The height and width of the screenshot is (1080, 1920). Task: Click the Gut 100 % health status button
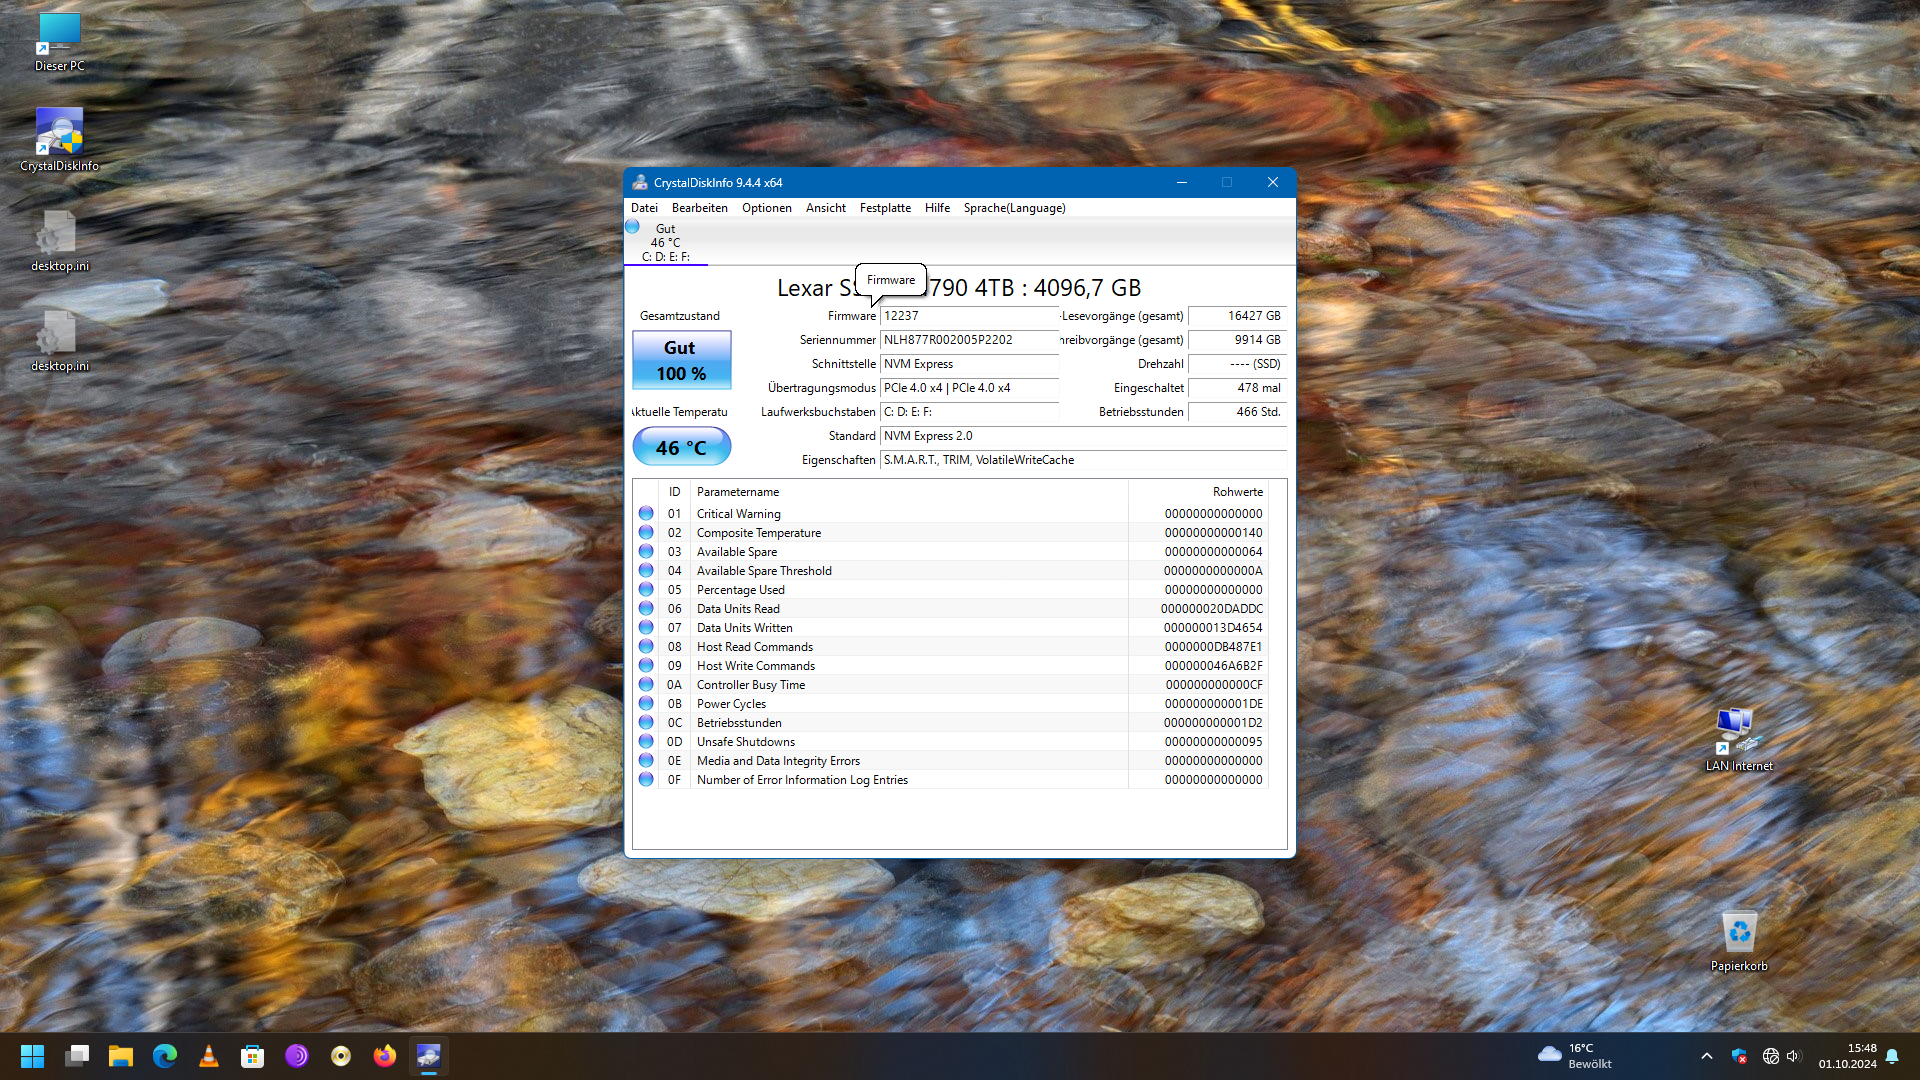pyautogui.click(x=681, y=360)
